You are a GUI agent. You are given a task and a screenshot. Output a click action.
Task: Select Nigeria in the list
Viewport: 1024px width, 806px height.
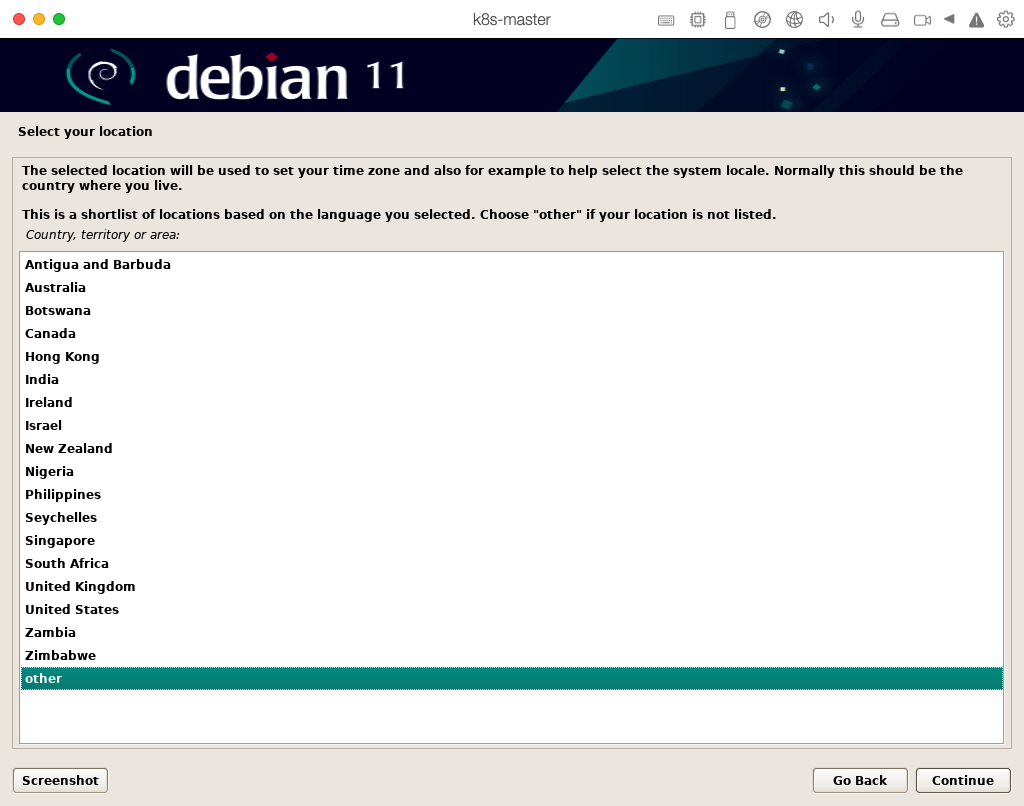pyautogui.click(x=511, y=472)
